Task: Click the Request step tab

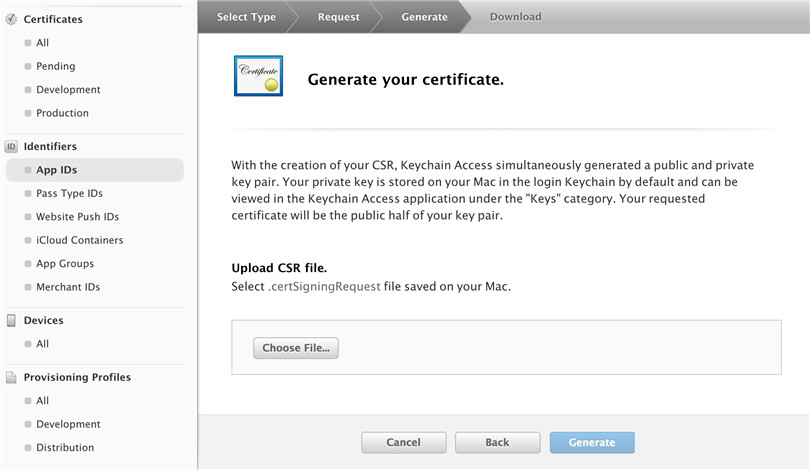Action: pos(338,17)
